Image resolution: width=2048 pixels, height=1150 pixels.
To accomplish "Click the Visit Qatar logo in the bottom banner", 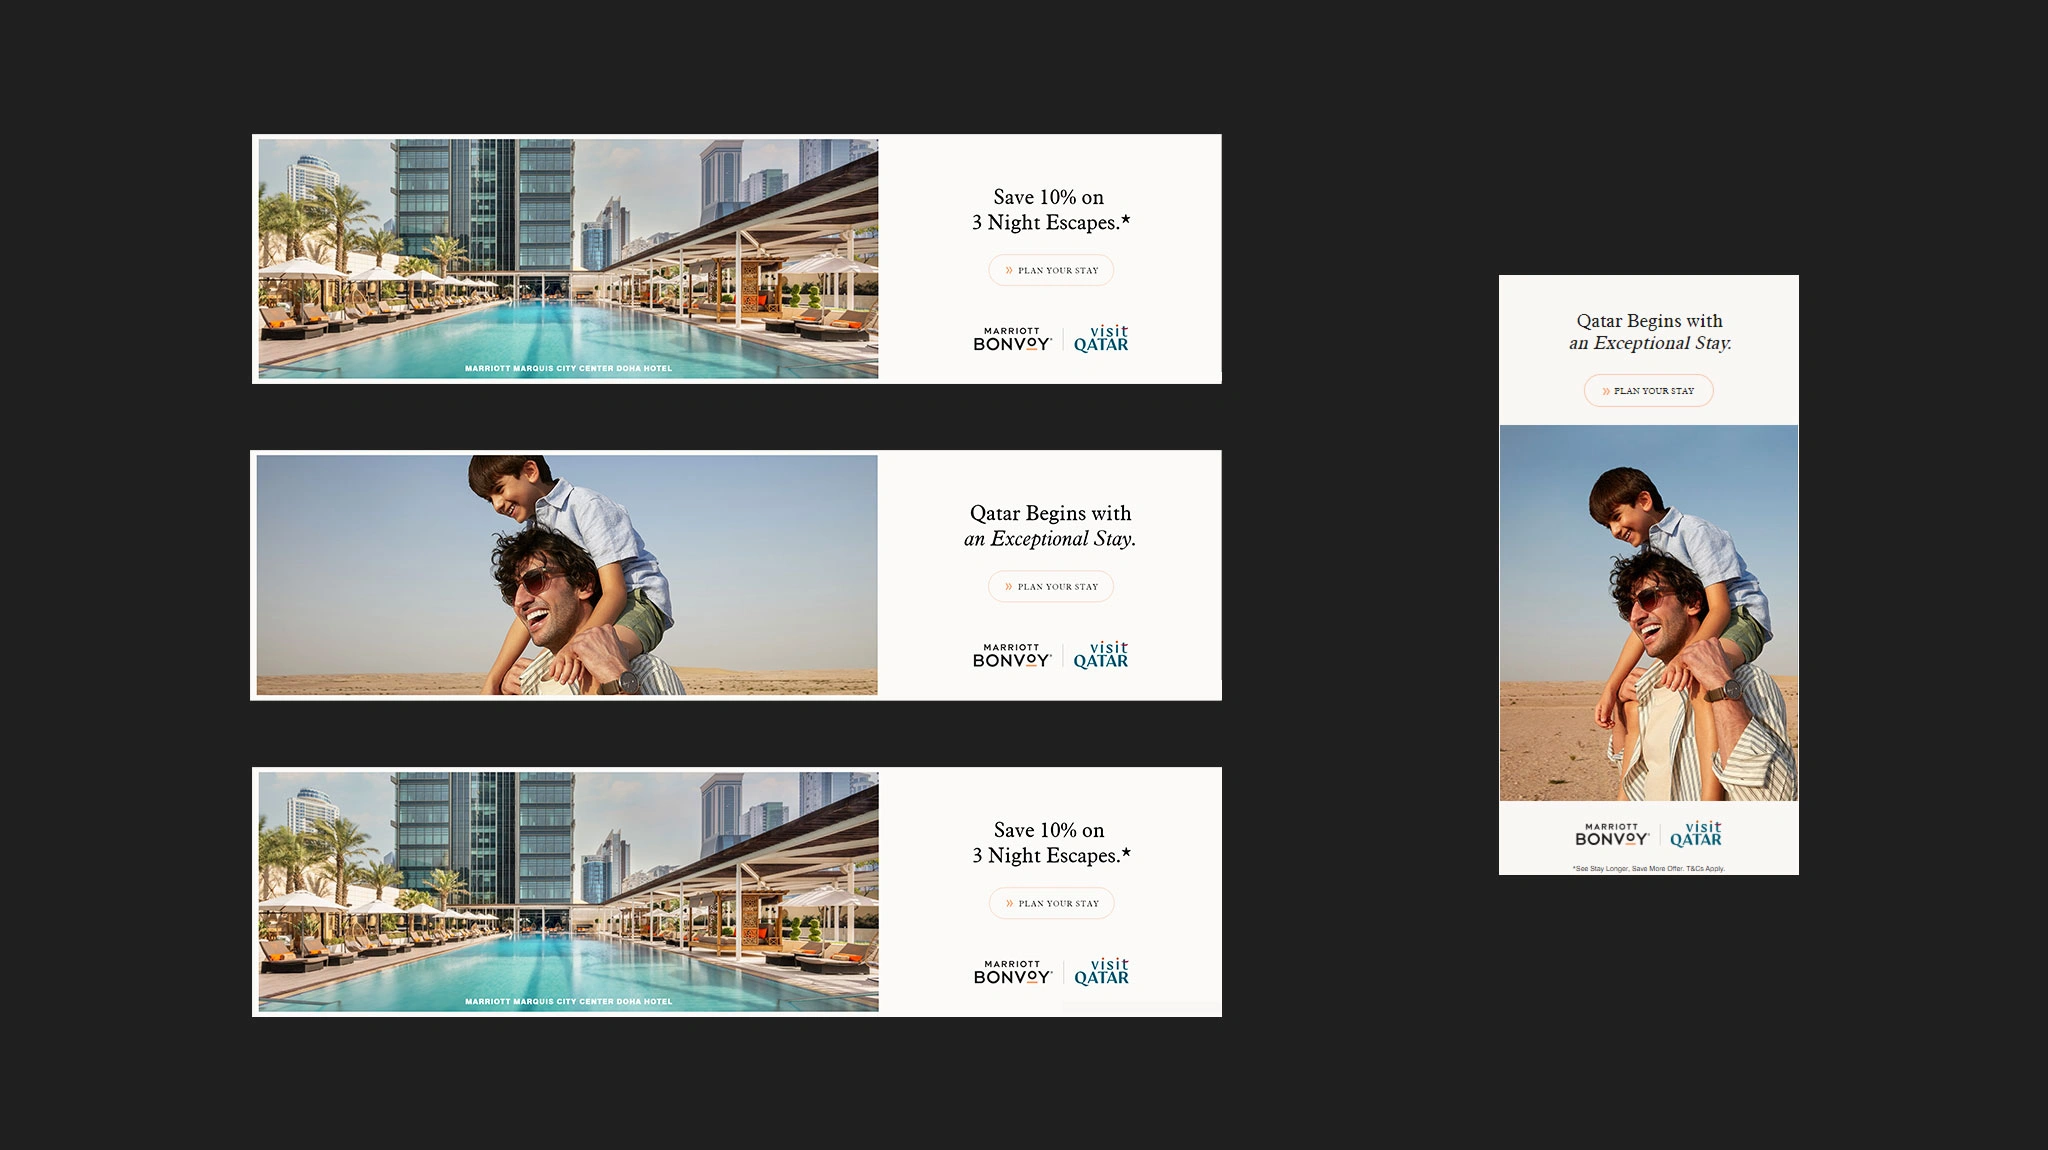I will coord(1101,972).
